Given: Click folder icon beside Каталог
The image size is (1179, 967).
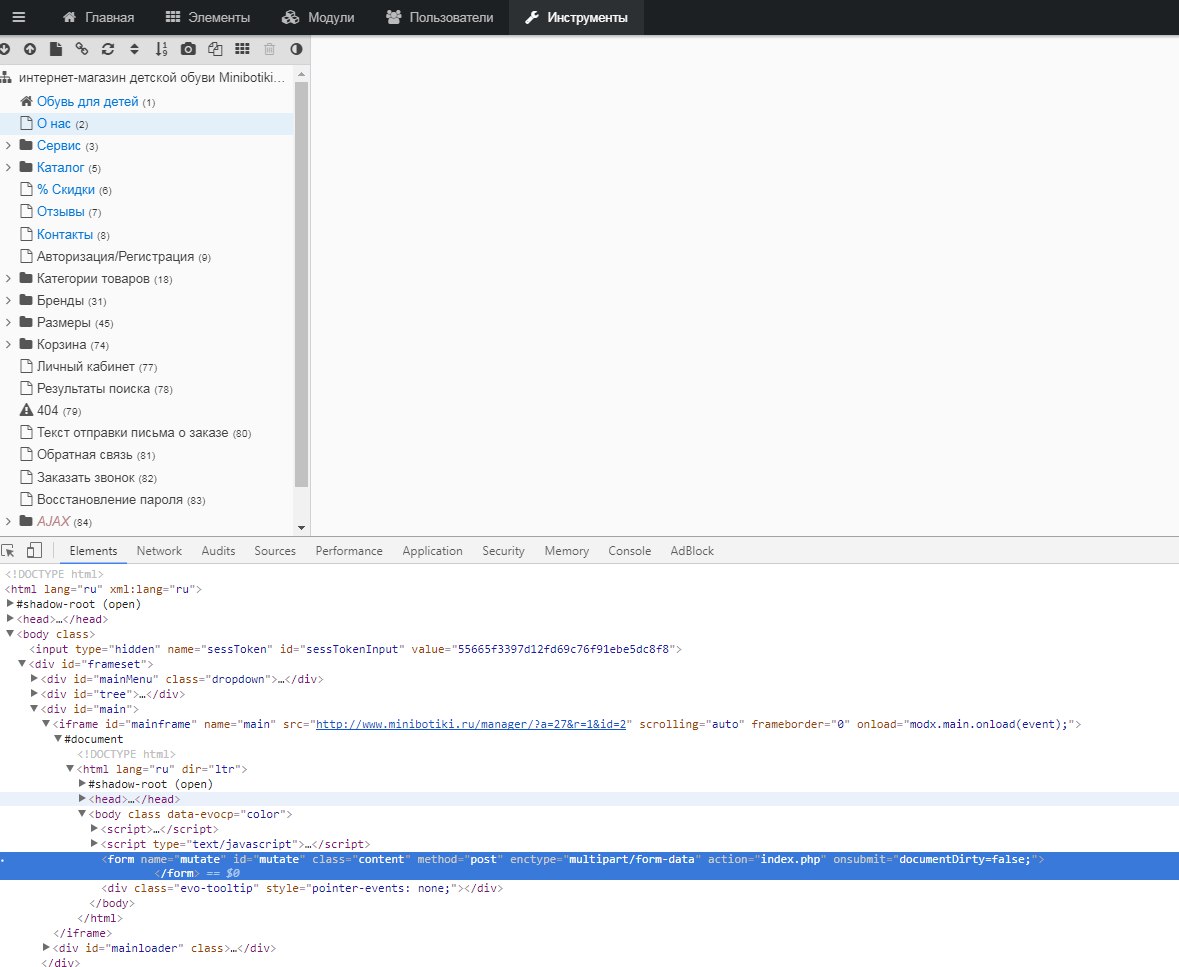Looking at the screenshot, I should pyautogui.click(x=26, y=167).
